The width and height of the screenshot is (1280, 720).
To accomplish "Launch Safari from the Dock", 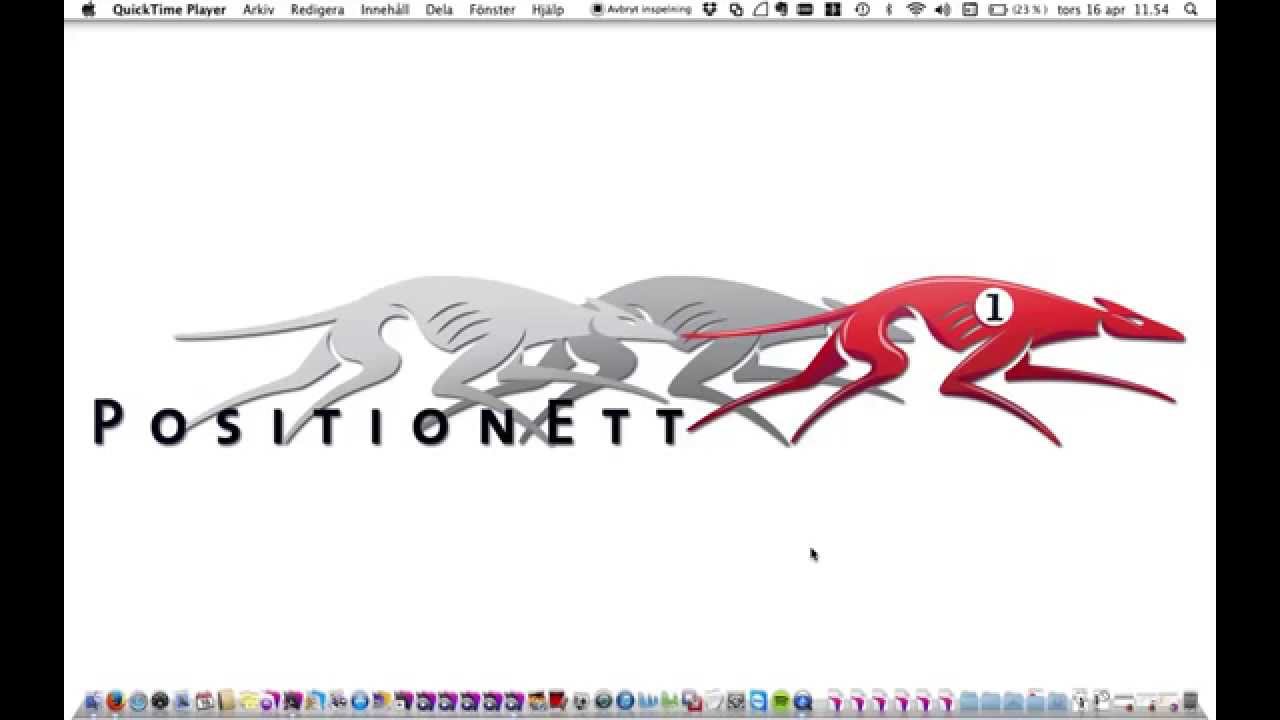I will coord(138,702).
